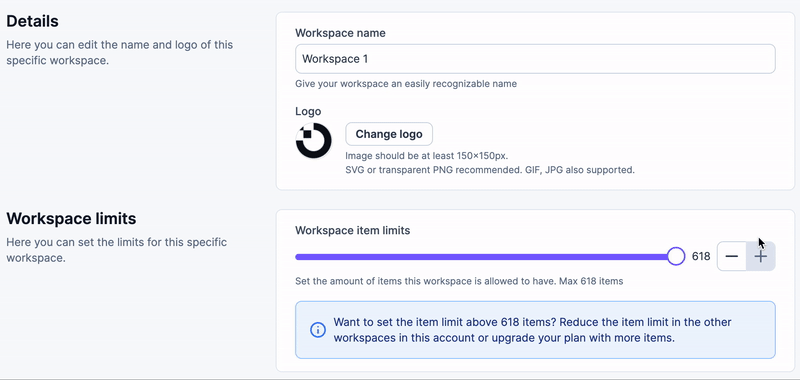Click the Workspace limits description paragraph
This screenshot has height=380, width=800.
(x=116, y=250)
